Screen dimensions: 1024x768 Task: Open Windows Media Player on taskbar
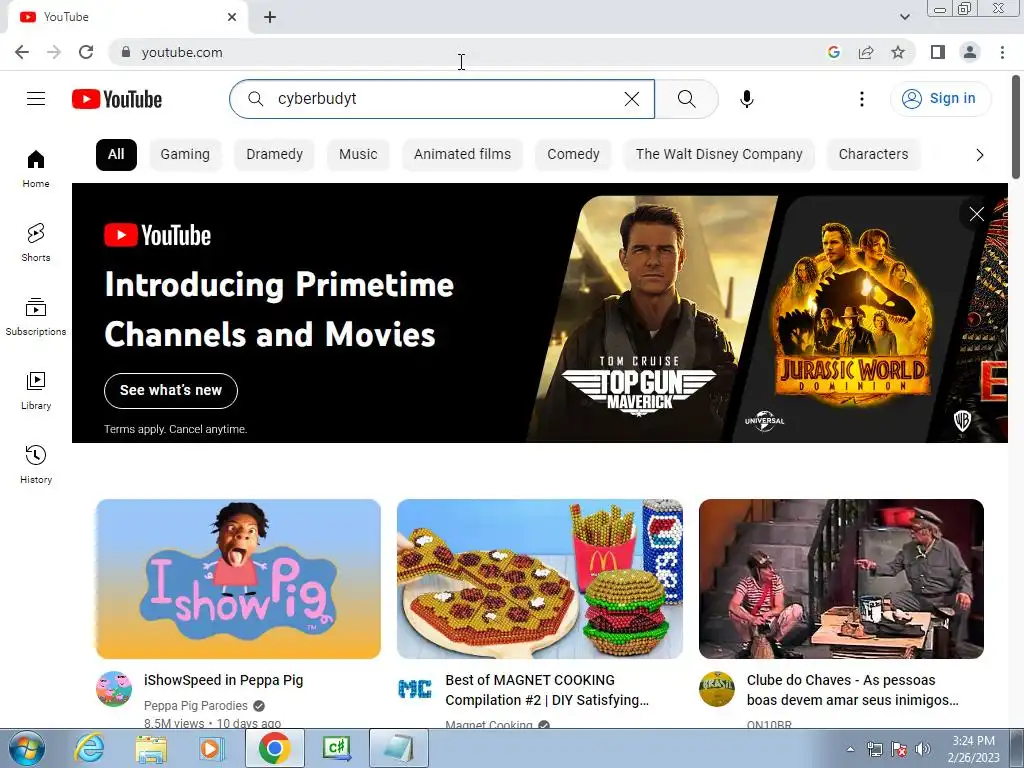point(212,748)
